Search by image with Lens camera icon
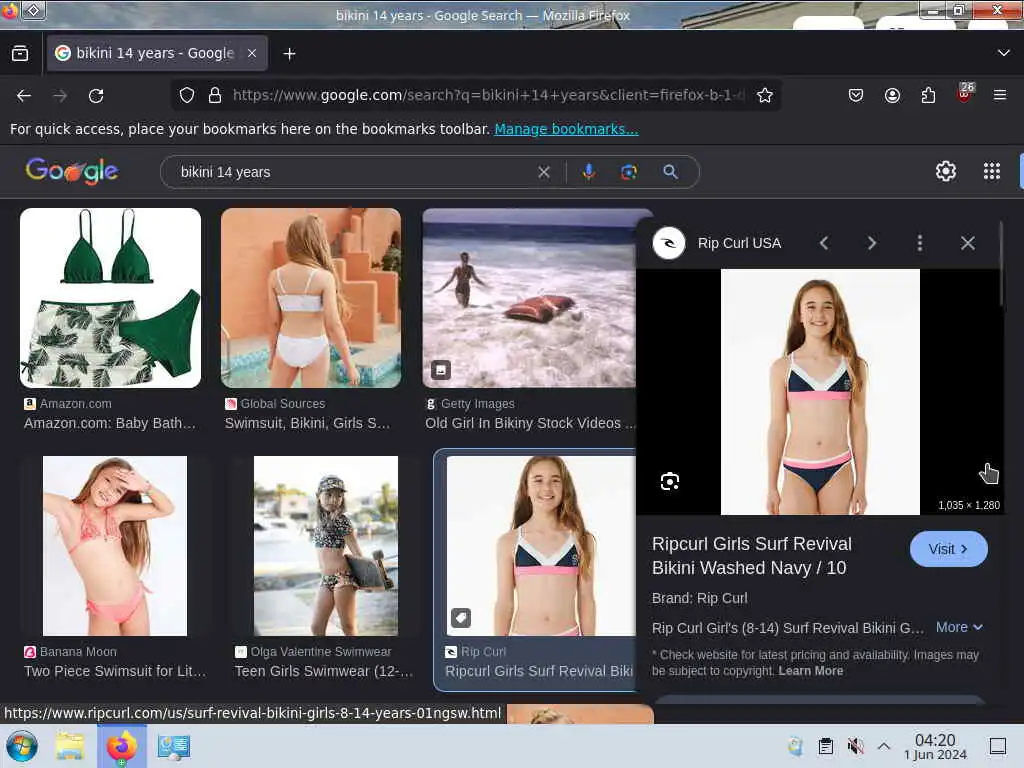 [629, 172]
